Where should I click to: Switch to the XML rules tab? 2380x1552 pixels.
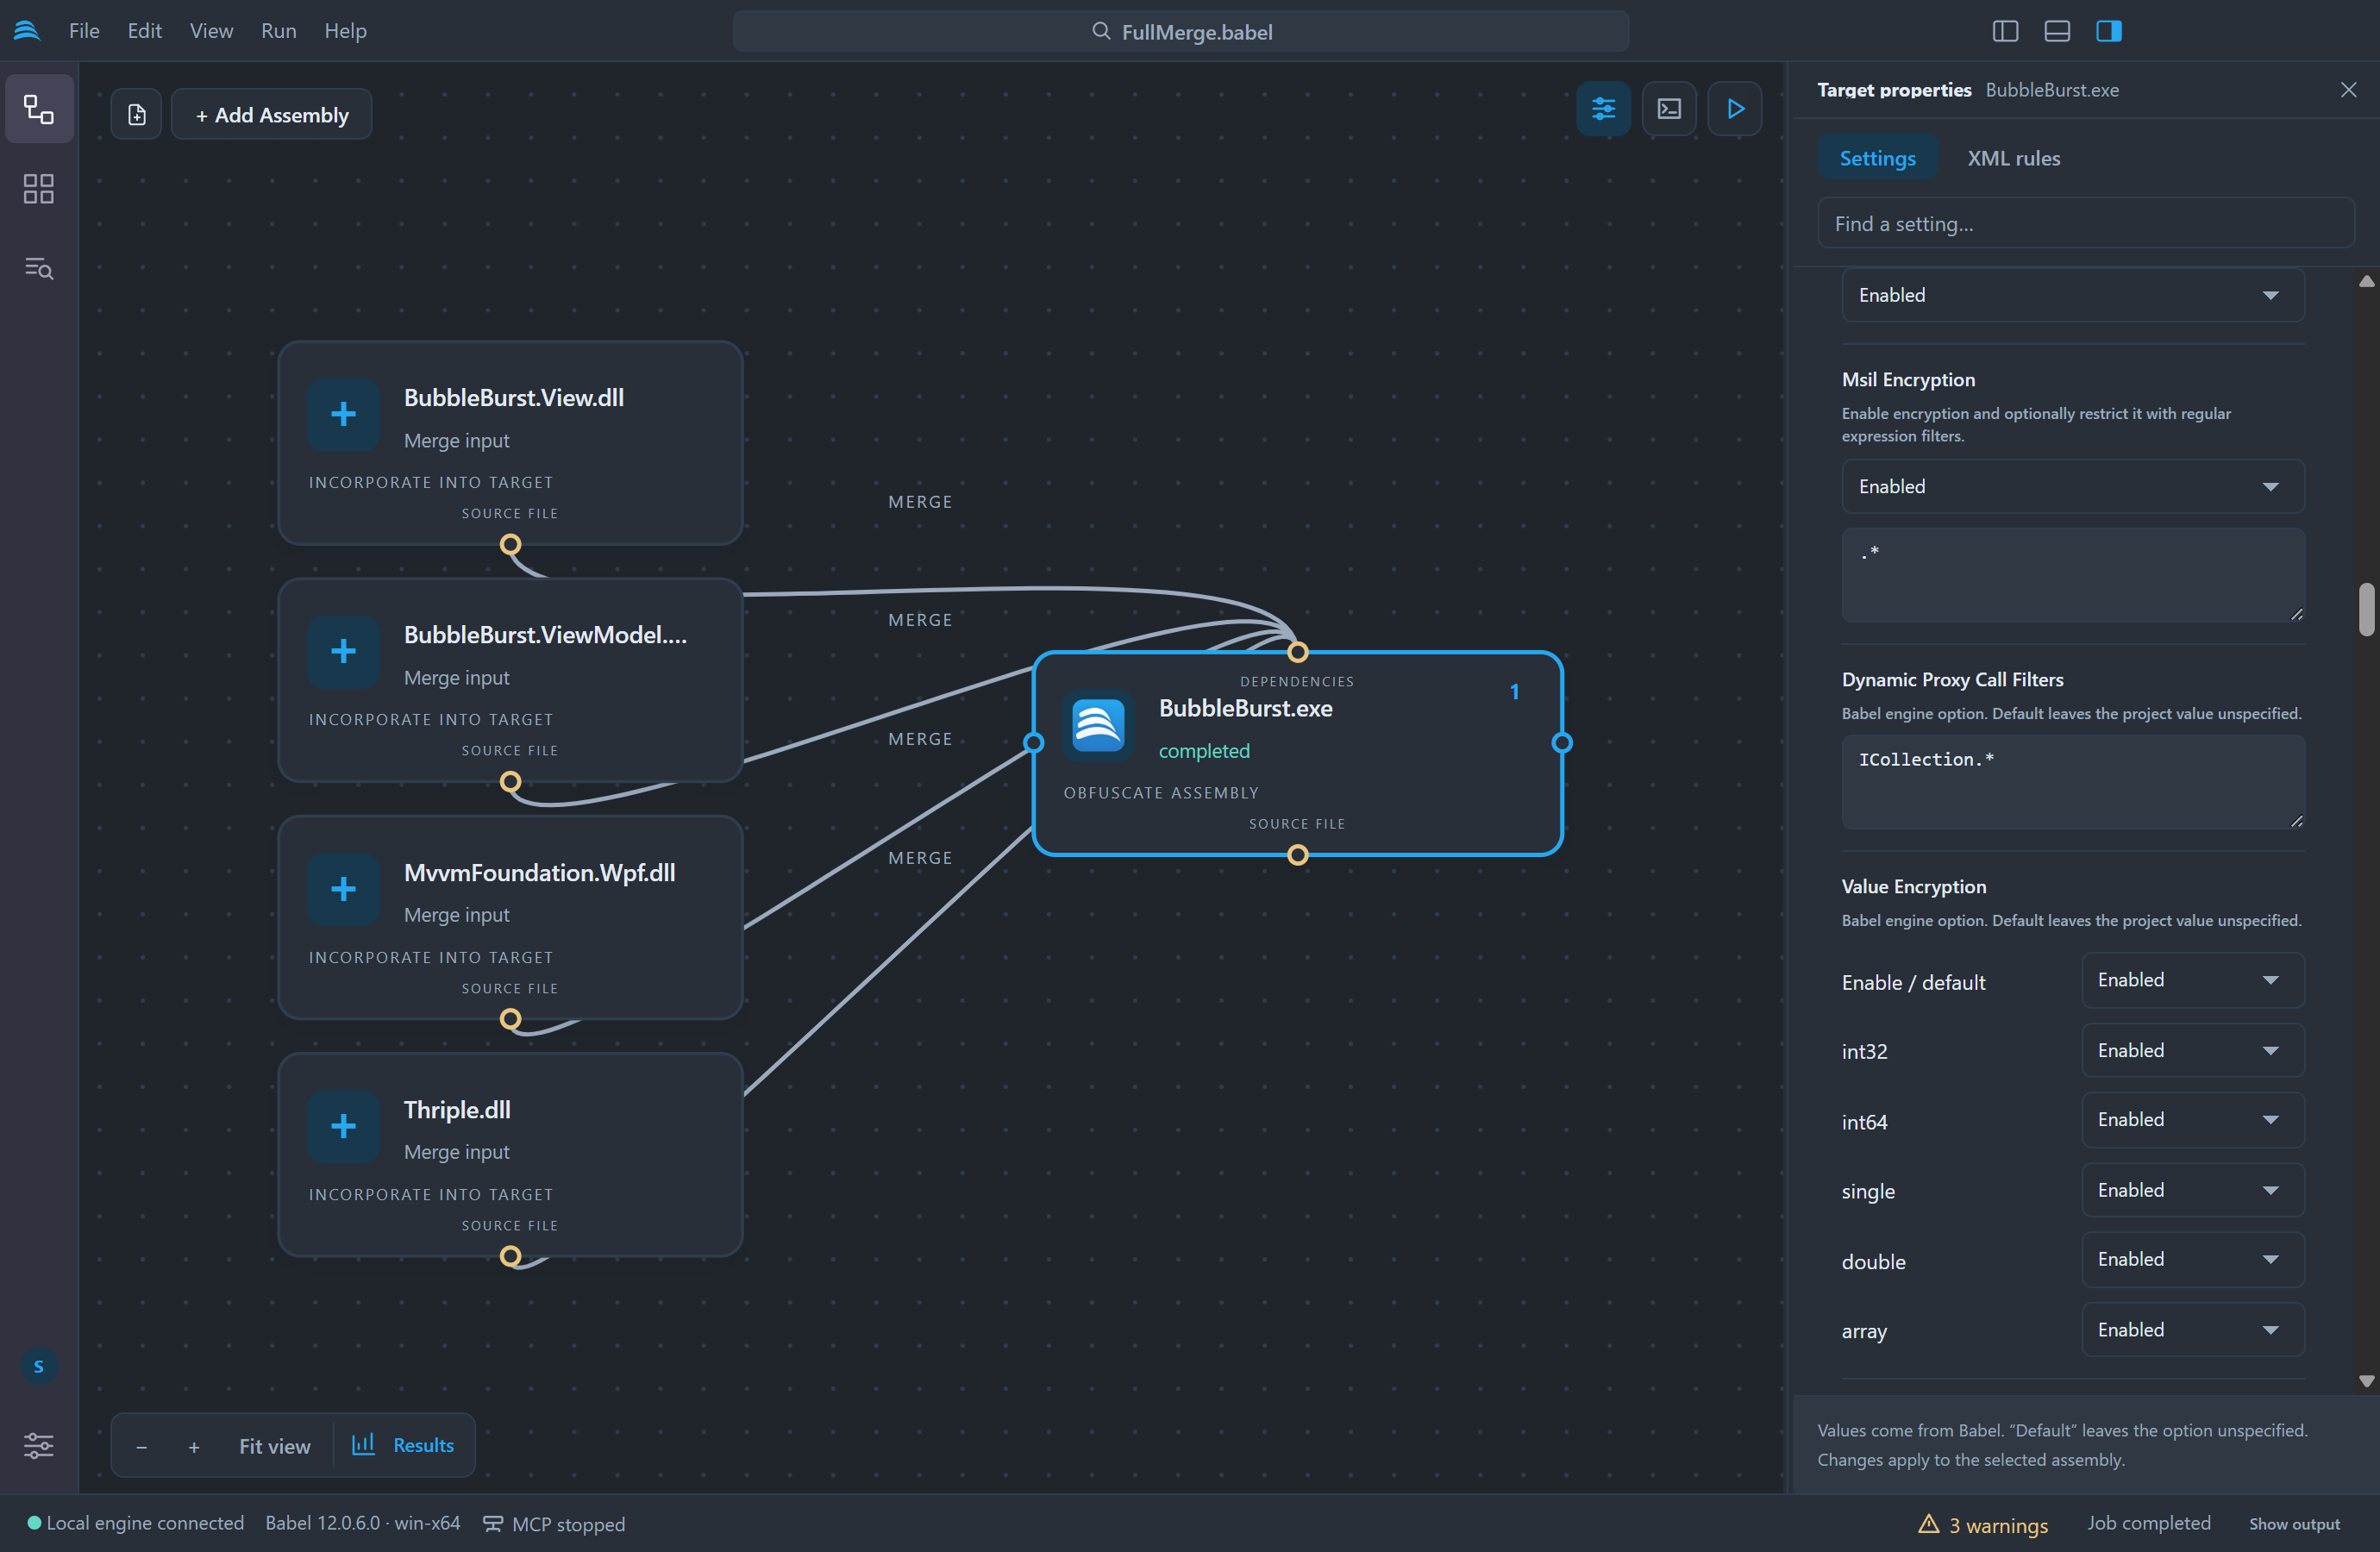click(x=2013, y=158)
